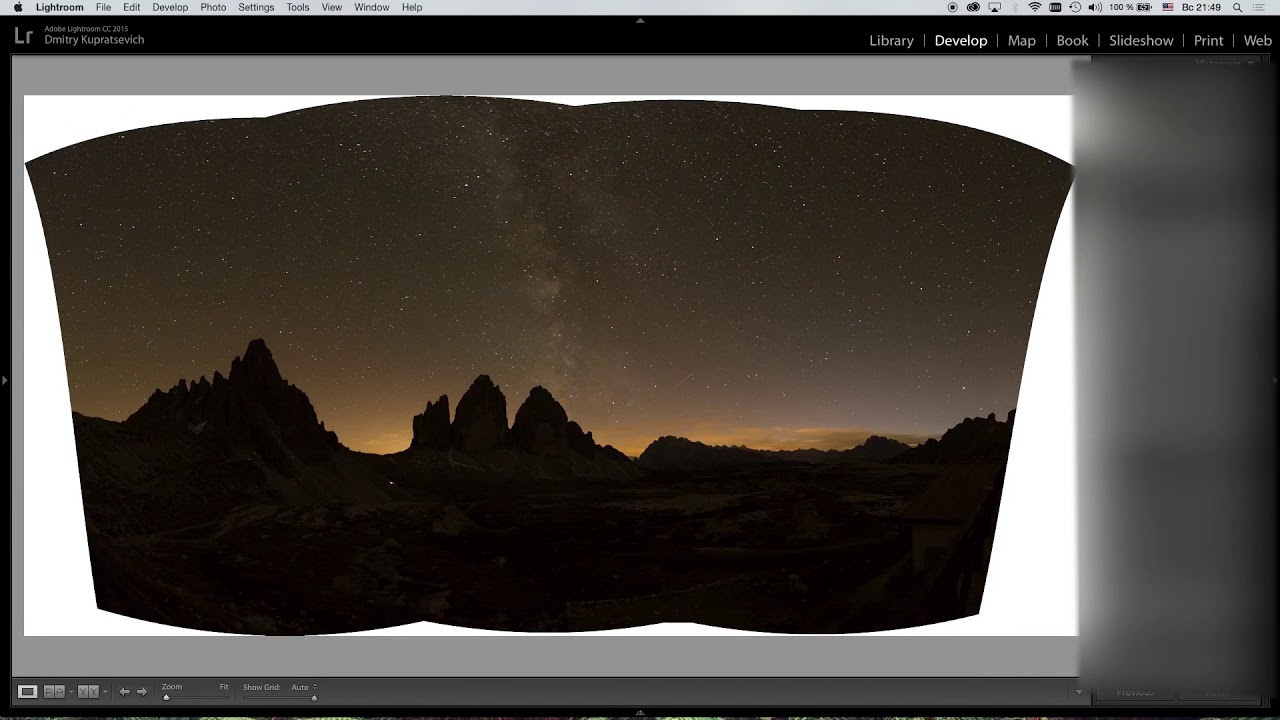Toggle the left panel via edge arrow
The height and width of the screenshot is (720, 1280).
tap(4, 380)
